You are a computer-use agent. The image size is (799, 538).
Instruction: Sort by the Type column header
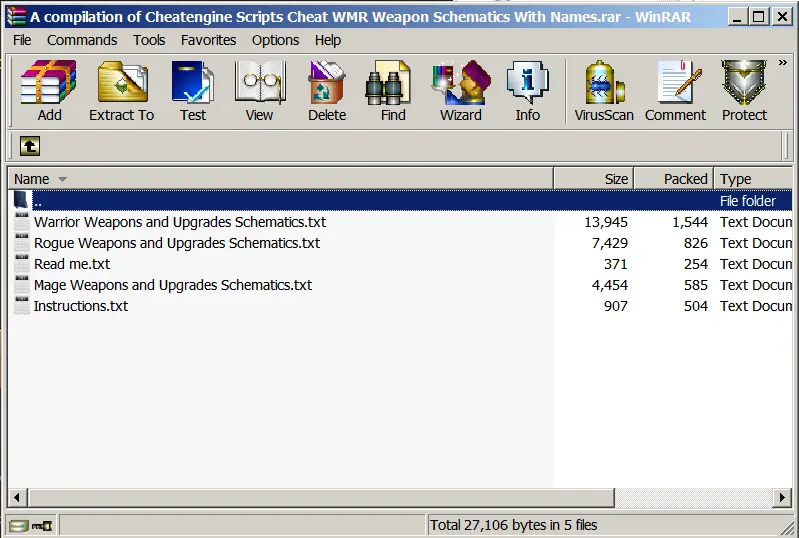[753, 179]
